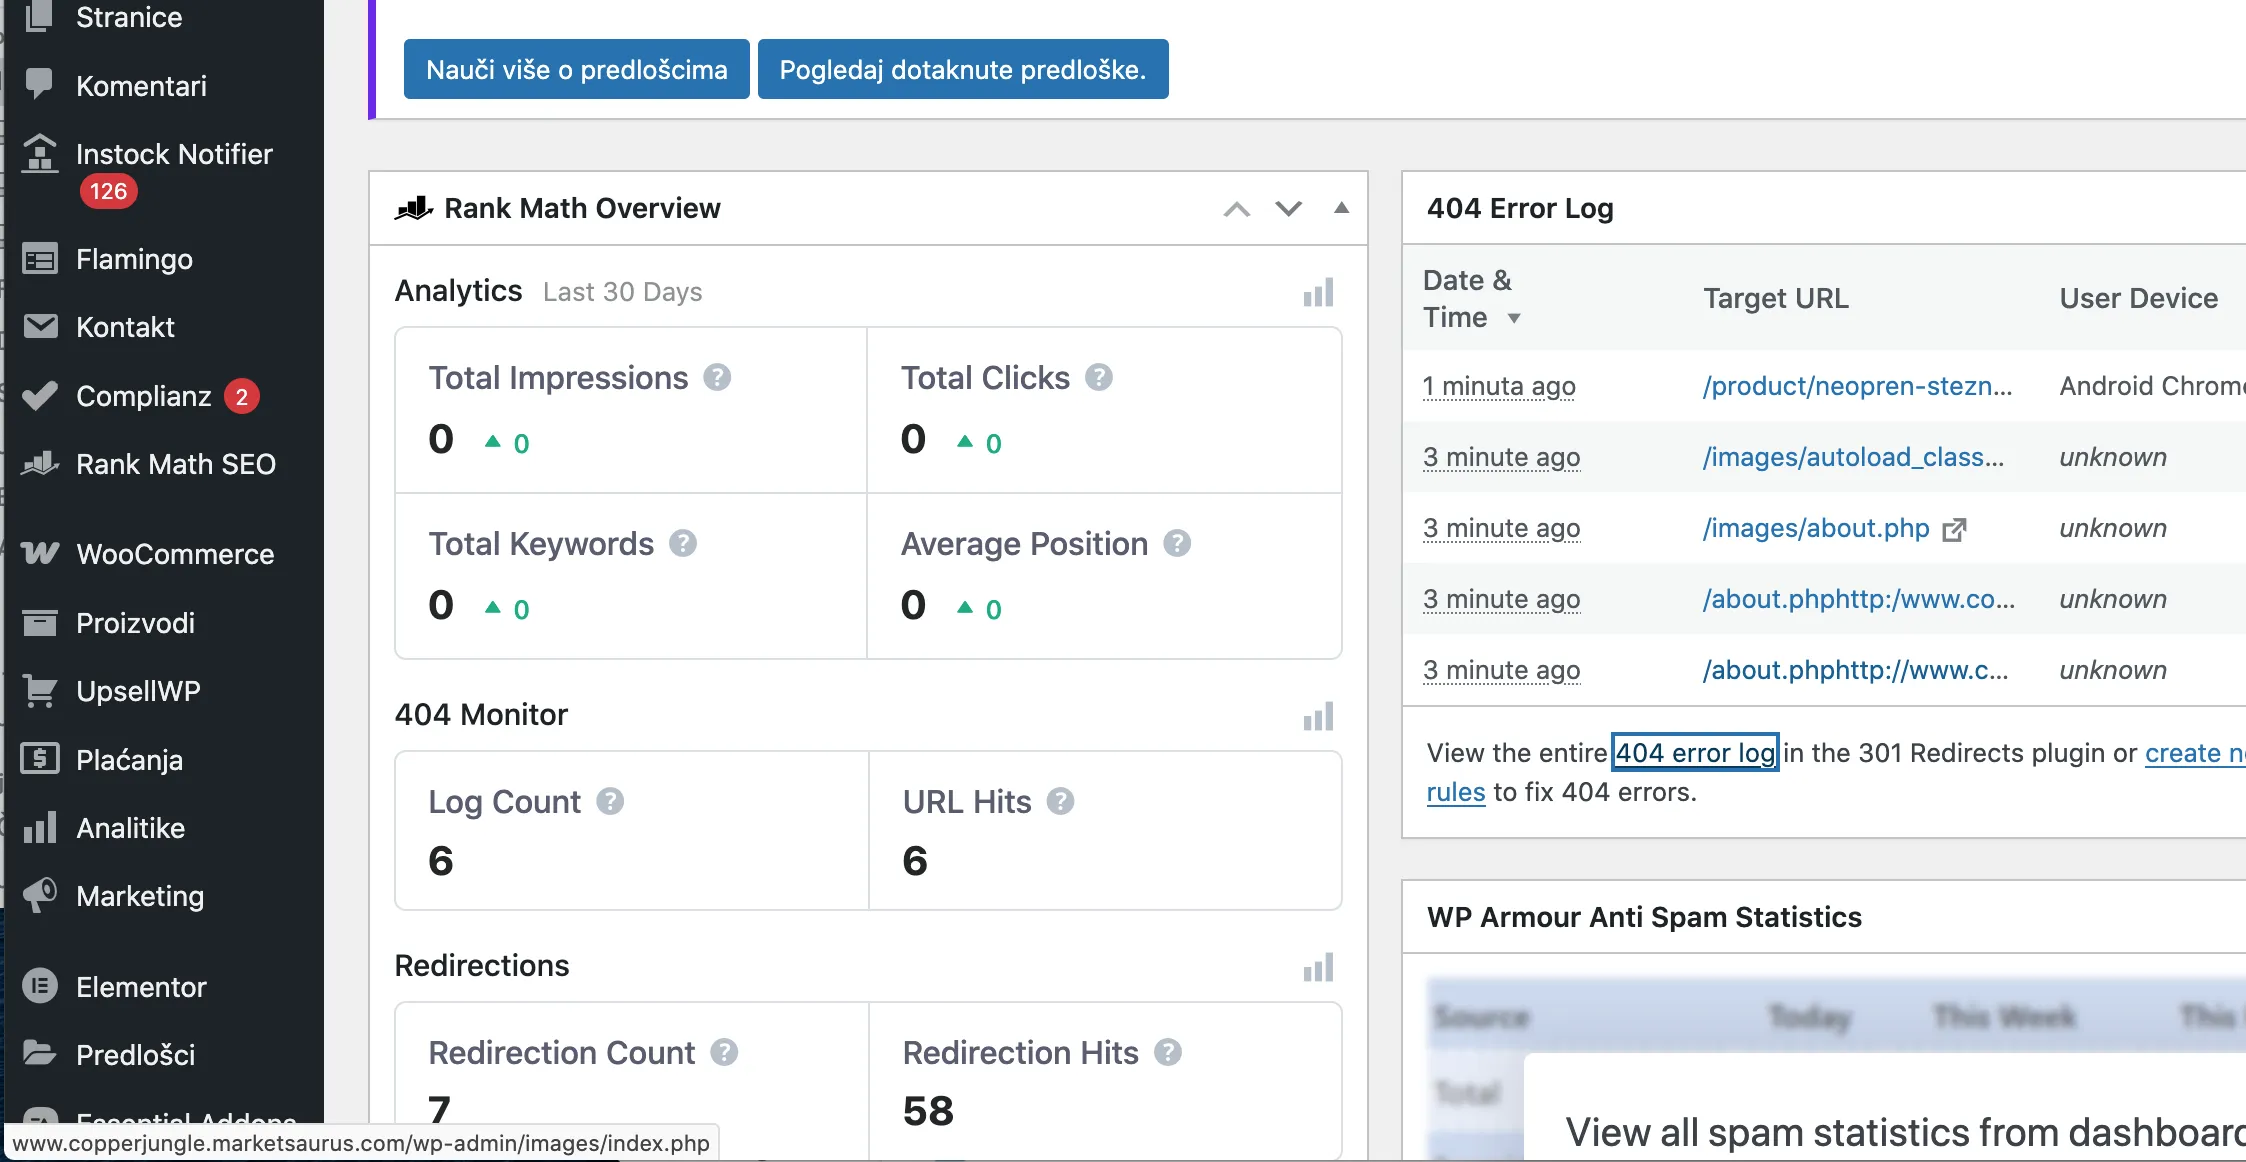This screenshot has width=2246, height=1162.
Task: Click help icon next to Redirection Count
Action: pyautogui.click(x=724, y=1052)
